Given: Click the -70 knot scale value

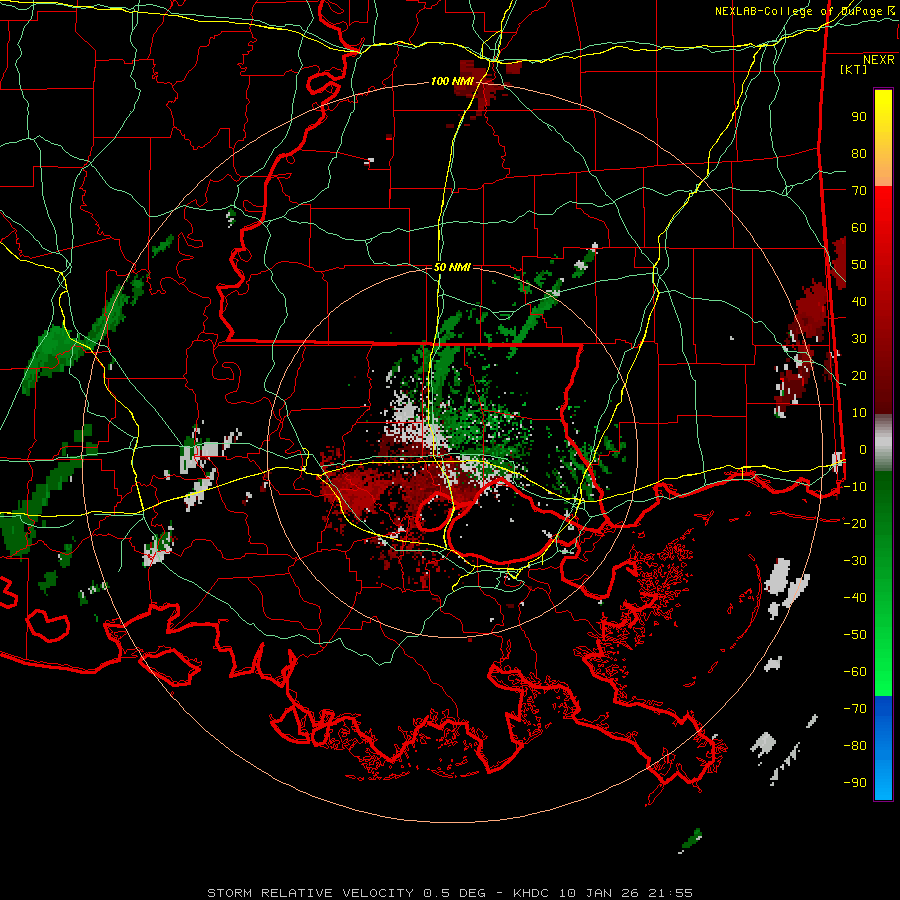Looking at the screenshot, I should [x=855, y=709].
